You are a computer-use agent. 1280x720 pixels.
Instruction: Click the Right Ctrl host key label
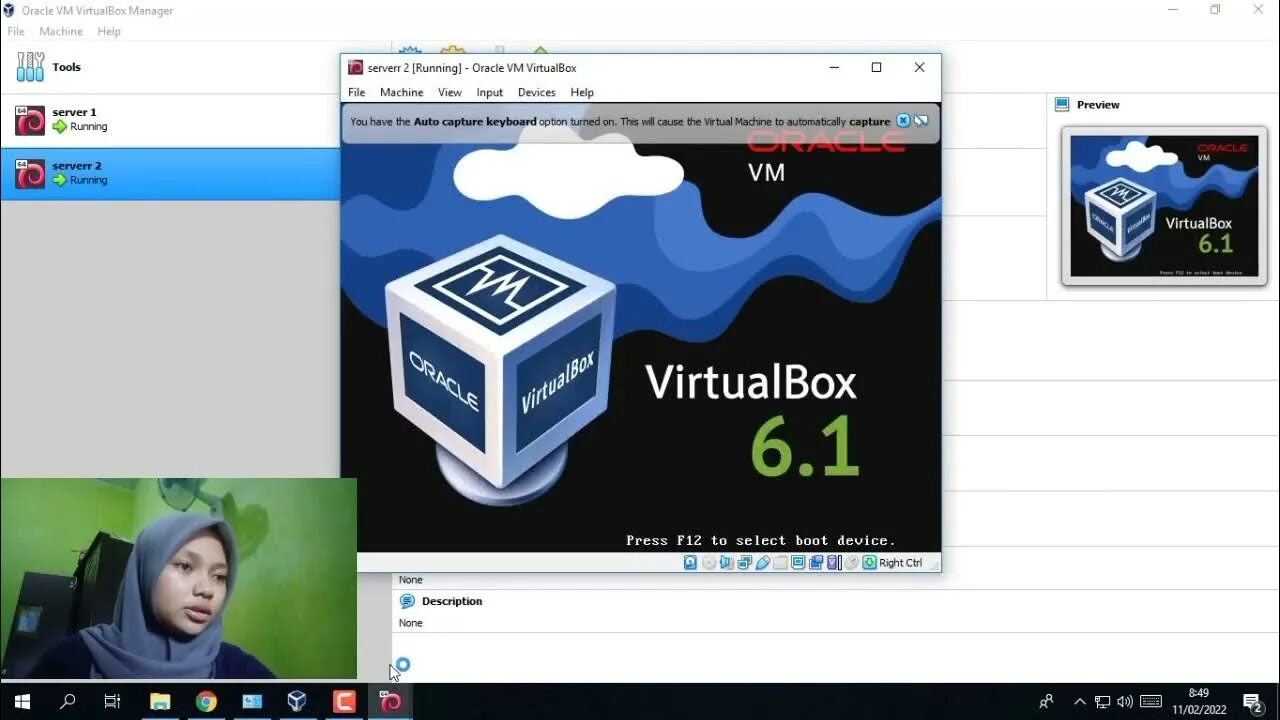pos(900,563)
